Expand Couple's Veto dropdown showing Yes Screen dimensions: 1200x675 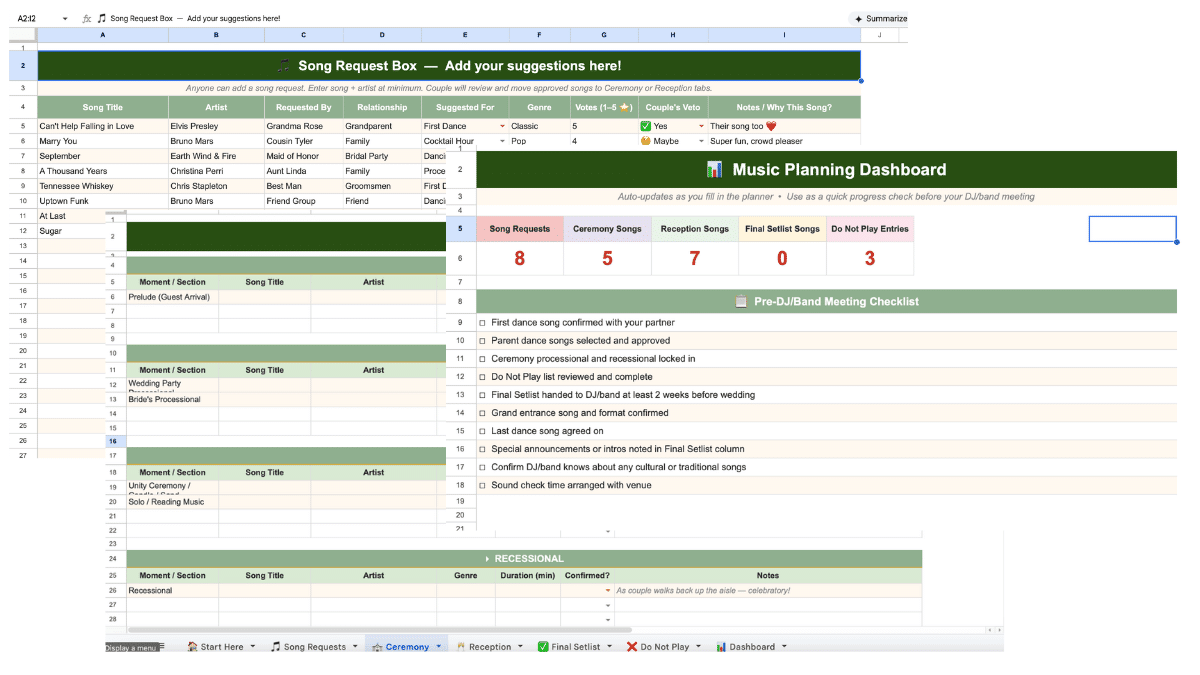[x=700, y=127]
